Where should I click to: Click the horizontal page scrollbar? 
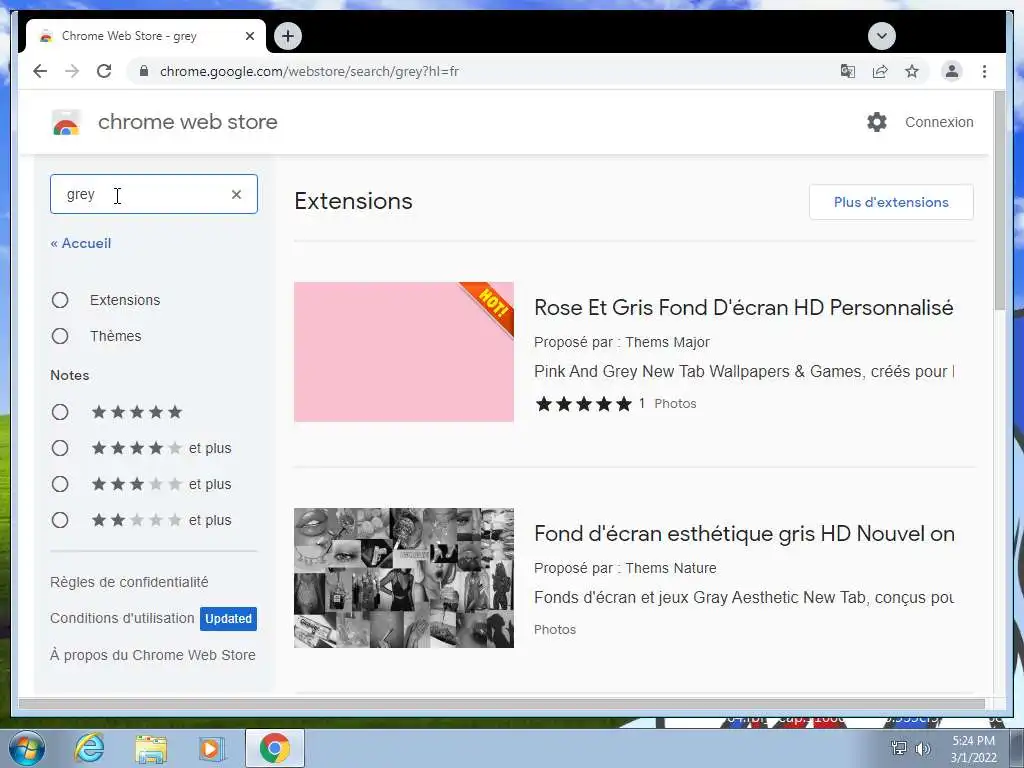pos(502,703)
